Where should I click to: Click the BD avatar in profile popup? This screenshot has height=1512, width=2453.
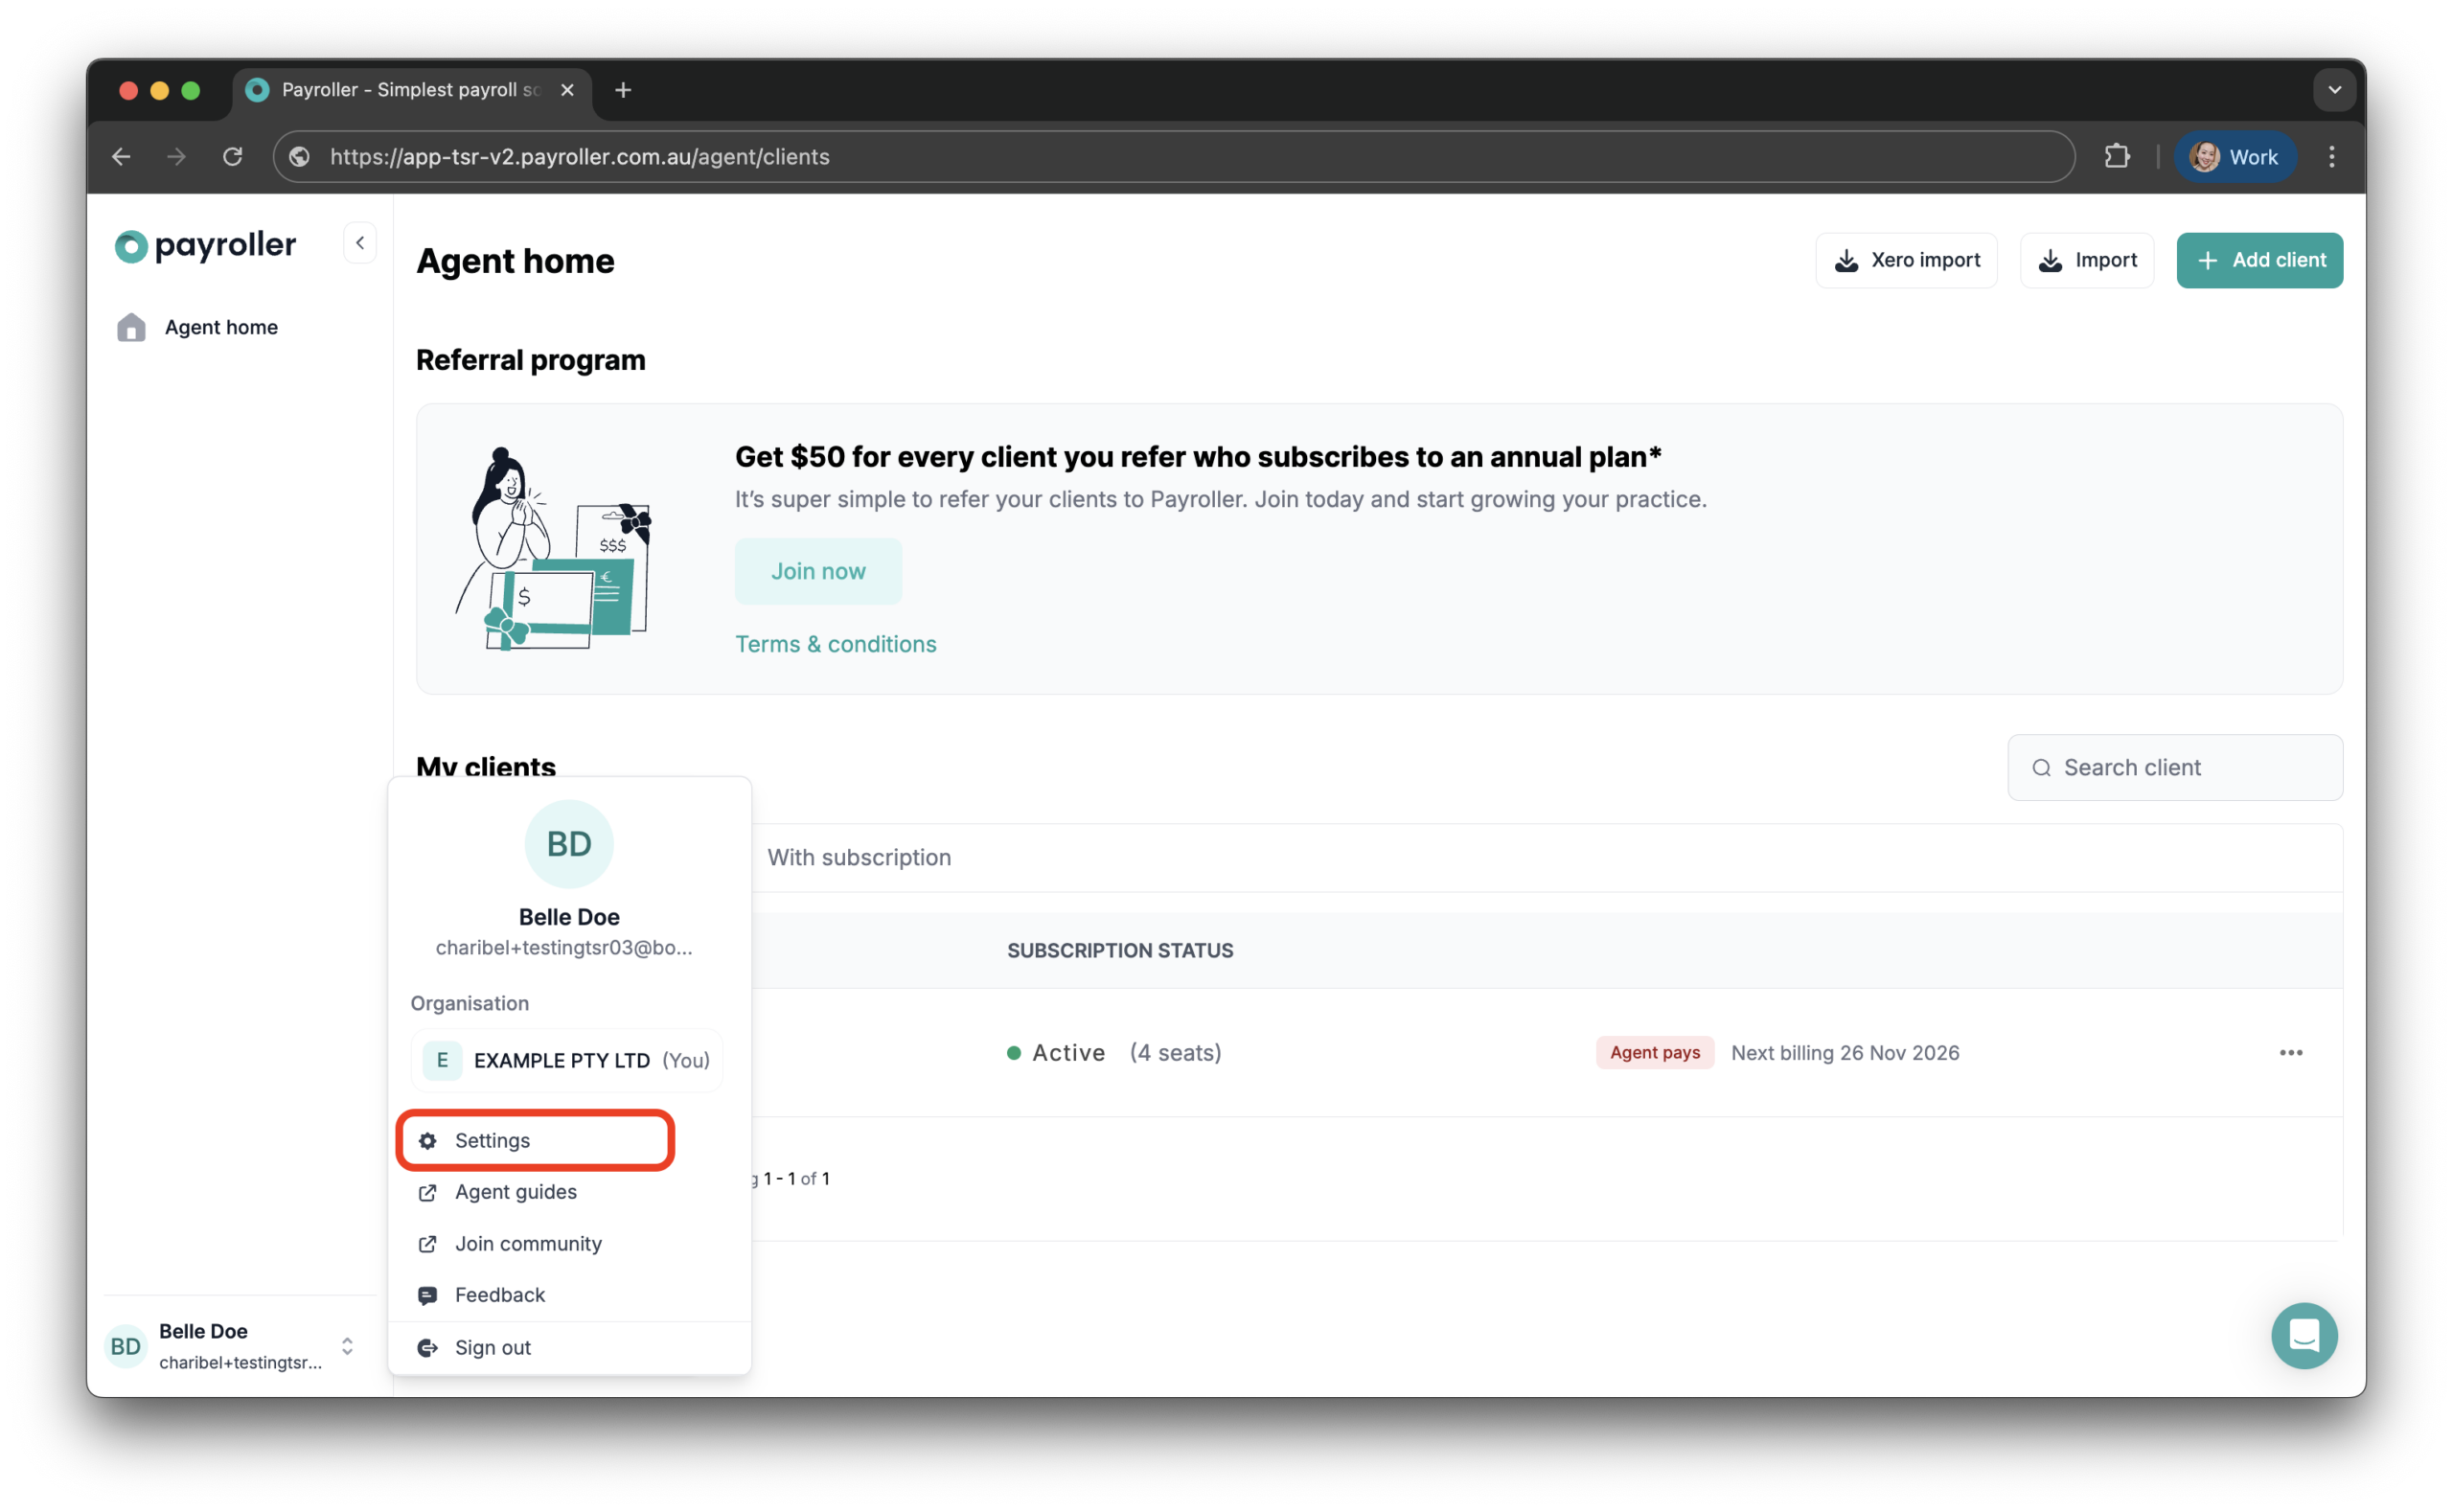tap(569, 844)
